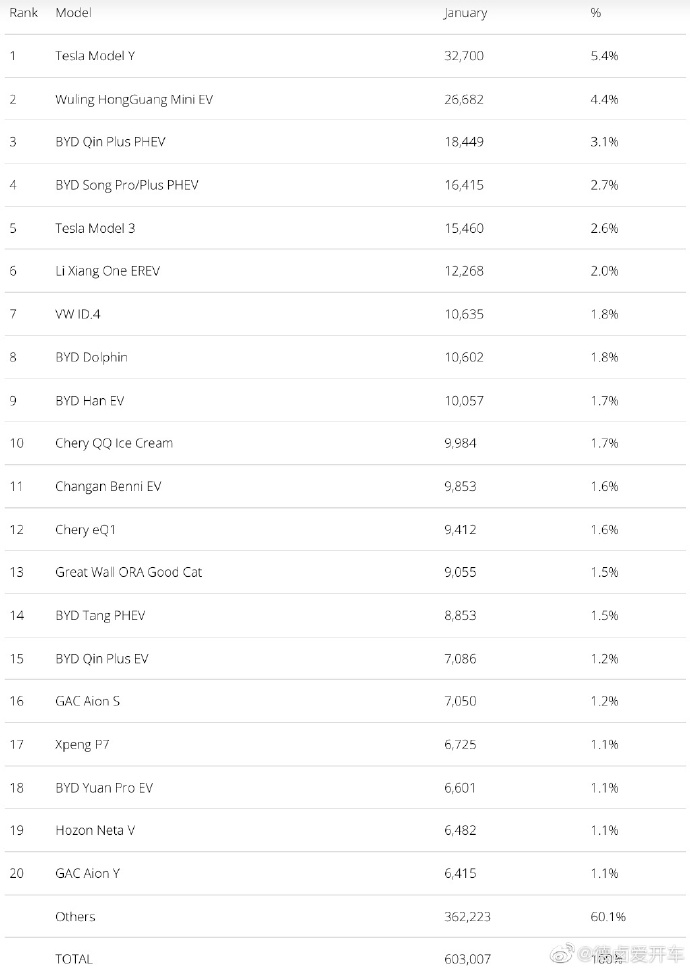This screenshot has height=970, width=690.
Task: Open the BYD Song Pro/Plus PHEV entry
Action: pos(127,185)
